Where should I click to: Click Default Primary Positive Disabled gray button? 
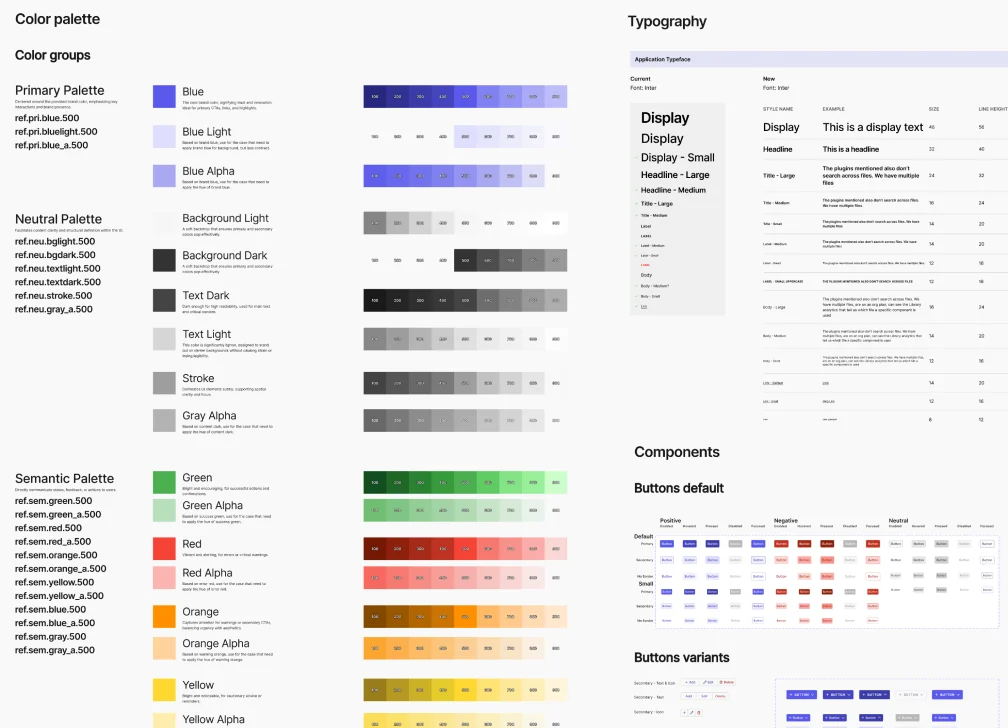point(735,543)
